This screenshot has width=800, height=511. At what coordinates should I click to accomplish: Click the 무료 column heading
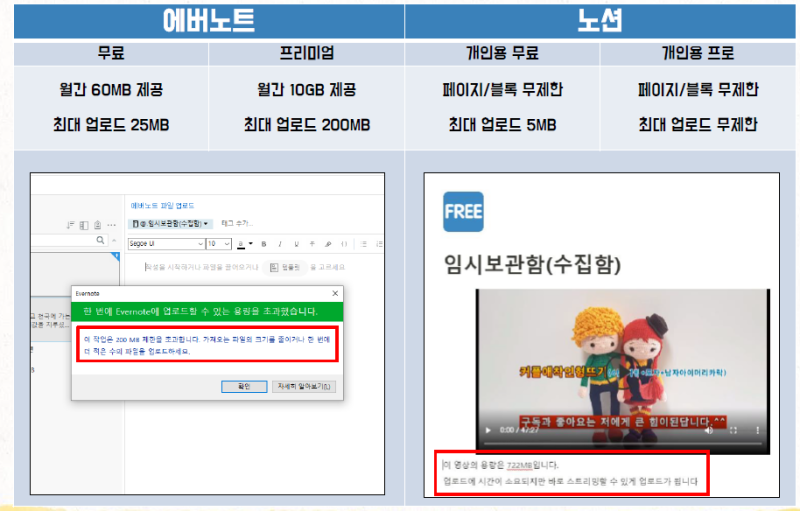click(x=111, y=53)
